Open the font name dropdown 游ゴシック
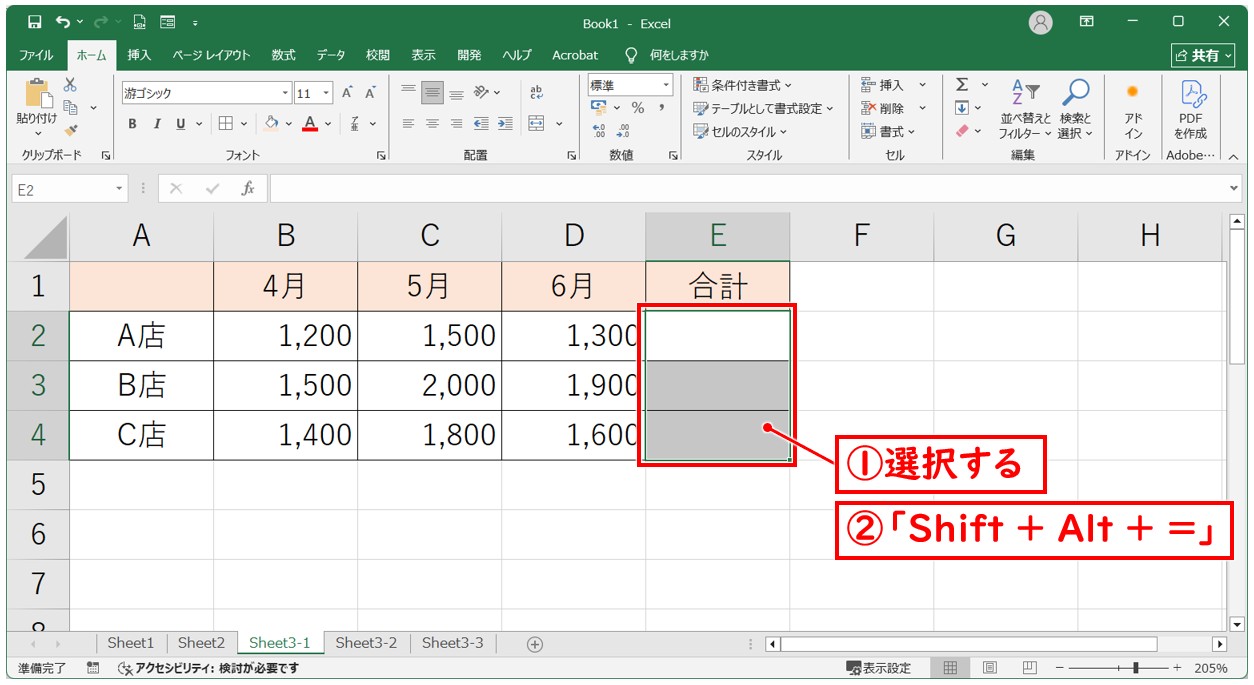1254x685 pixels. [285, 93]
